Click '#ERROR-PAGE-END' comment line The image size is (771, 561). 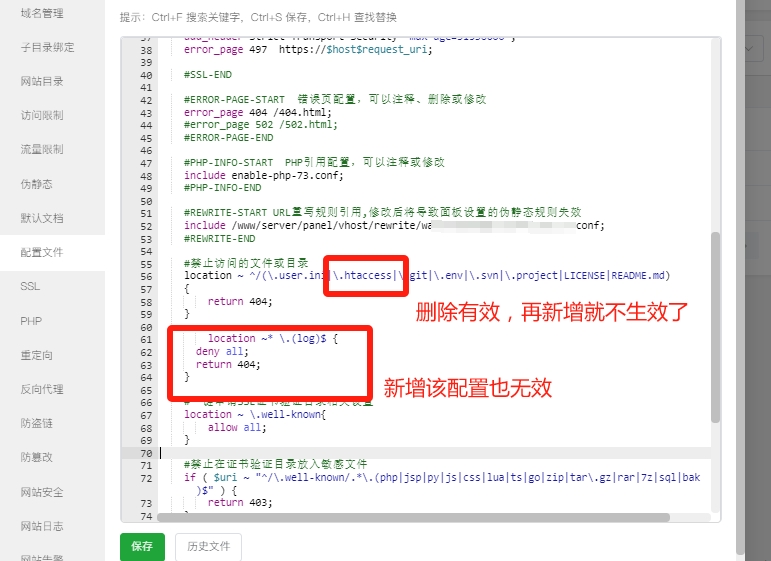[x=228, y=138]
